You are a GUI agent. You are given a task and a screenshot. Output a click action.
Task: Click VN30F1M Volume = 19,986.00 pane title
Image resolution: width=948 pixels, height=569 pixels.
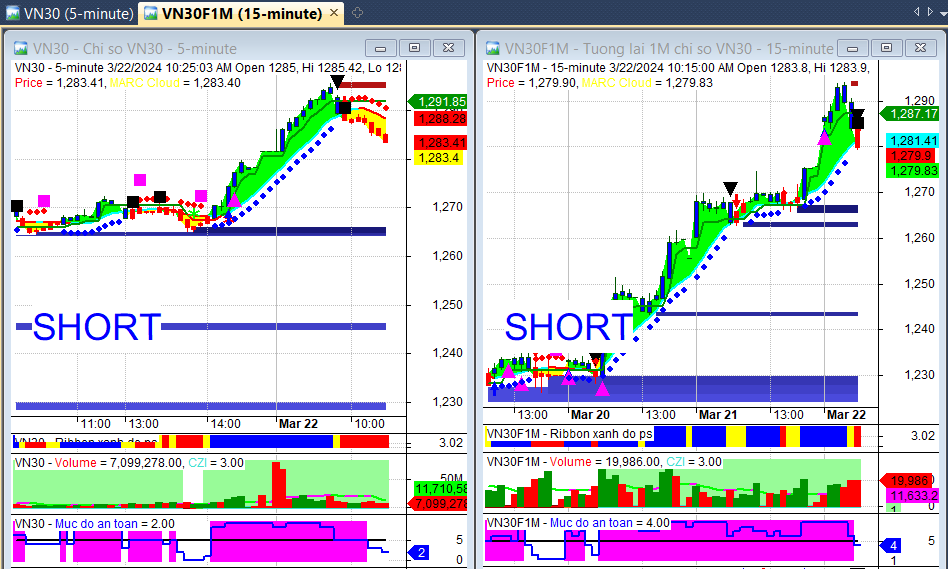coord(604,462)
